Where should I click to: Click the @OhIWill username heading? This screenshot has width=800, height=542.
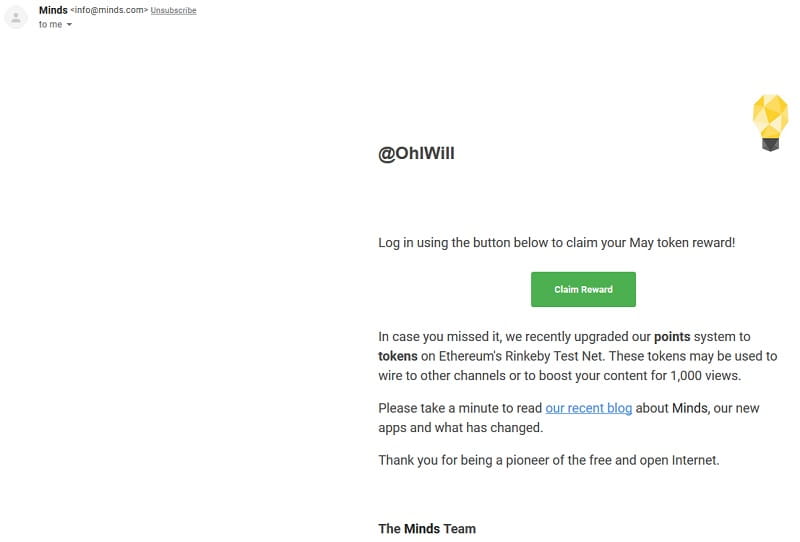[x=416, y=154]
